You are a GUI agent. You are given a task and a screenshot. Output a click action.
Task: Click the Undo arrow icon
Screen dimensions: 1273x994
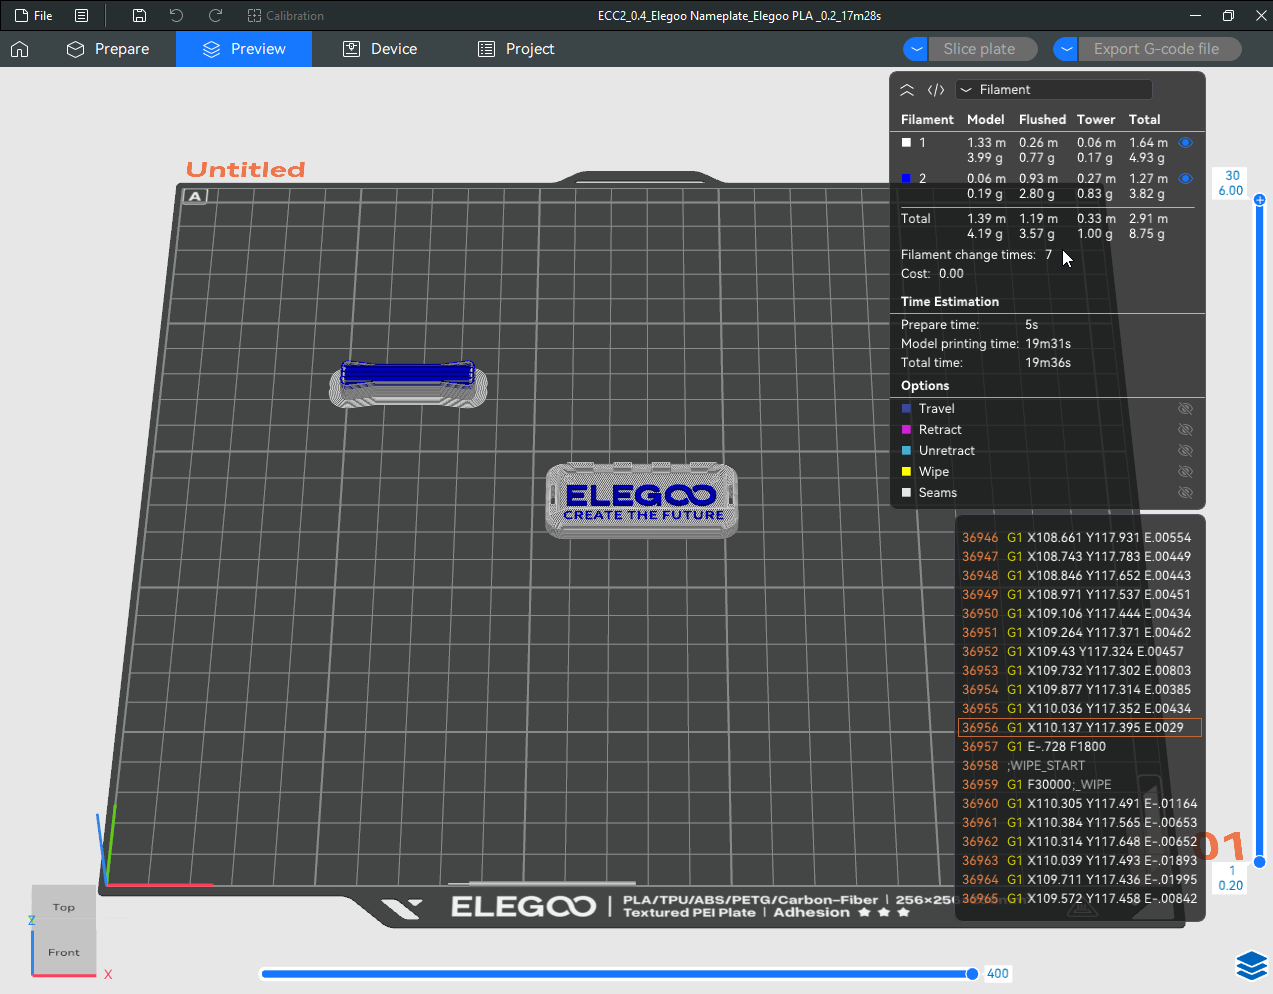point(177,16)
